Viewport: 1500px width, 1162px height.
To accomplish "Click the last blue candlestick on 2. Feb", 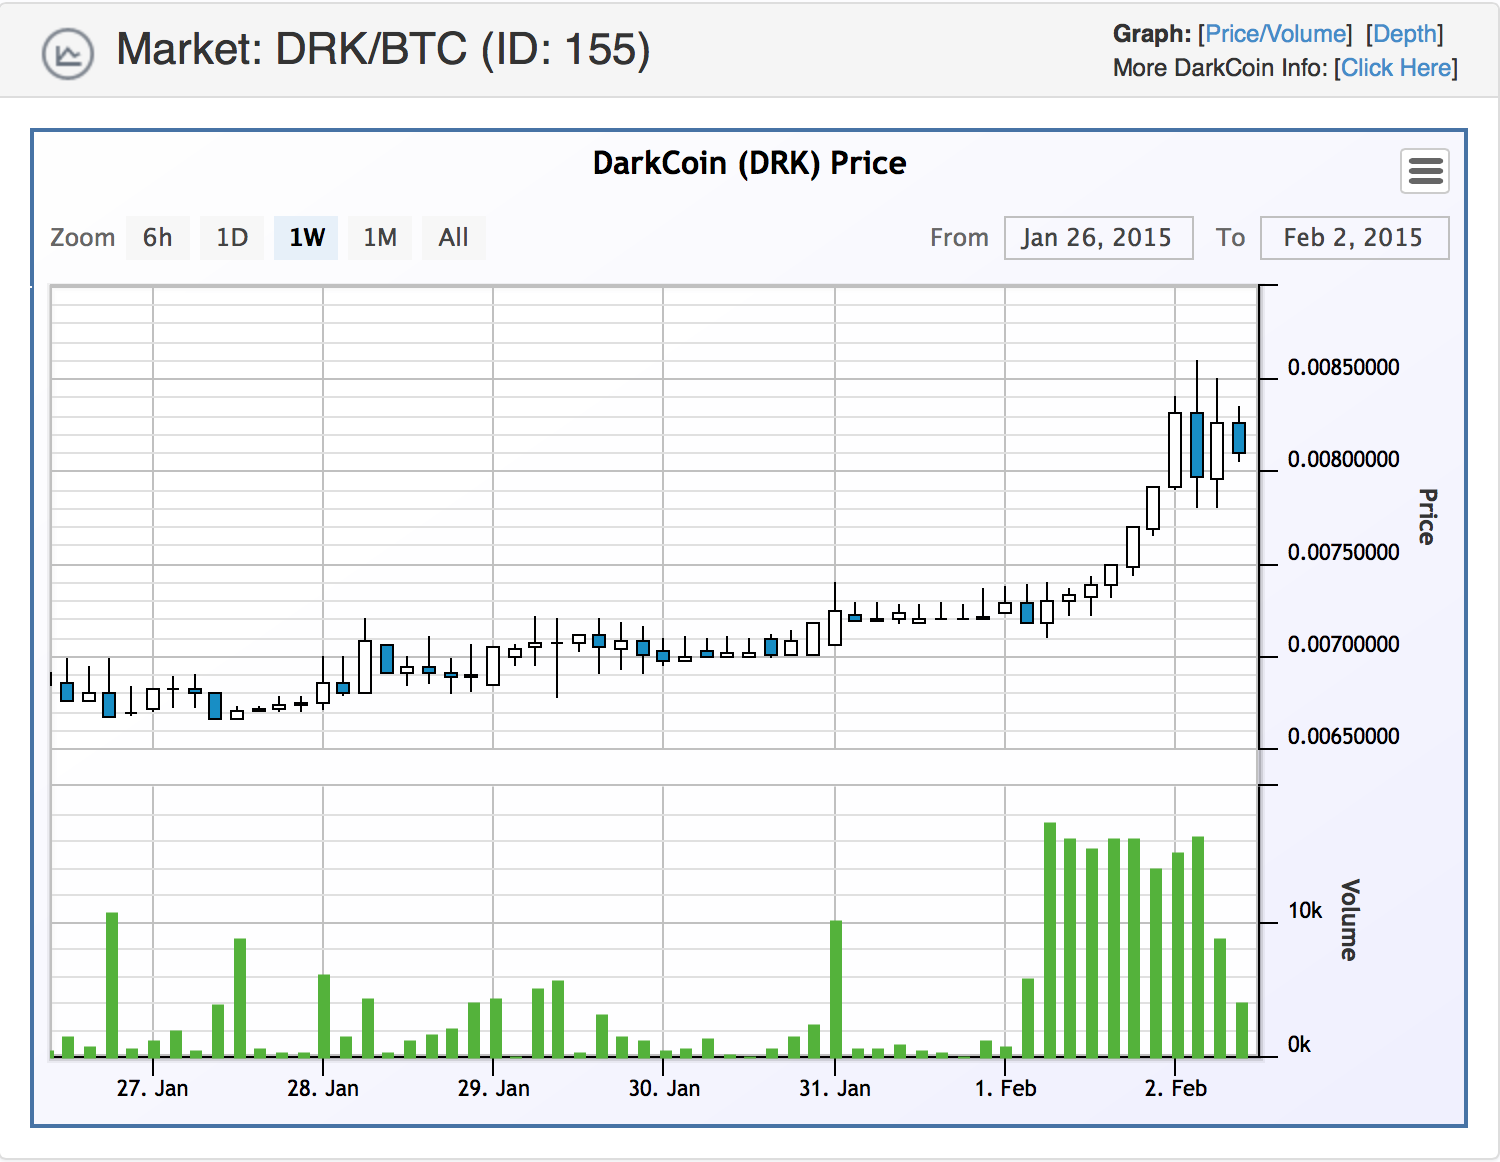I will [1239, 438].
